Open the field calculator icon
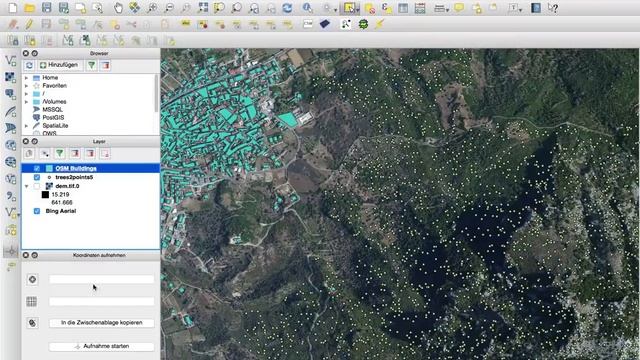Image resolution: width=640 pixels, height=360 pixels. point(420,8)
